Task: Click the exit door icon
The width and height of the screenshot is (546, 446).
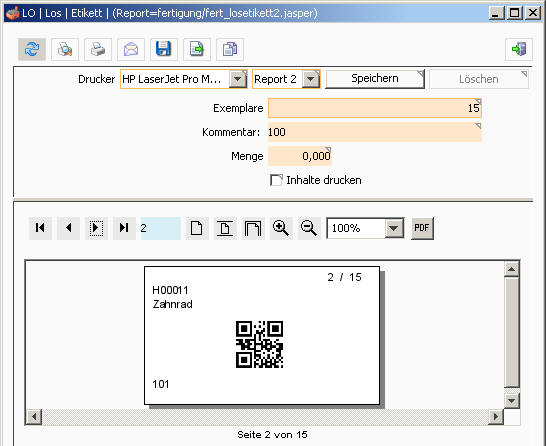Action: point(519,49)
